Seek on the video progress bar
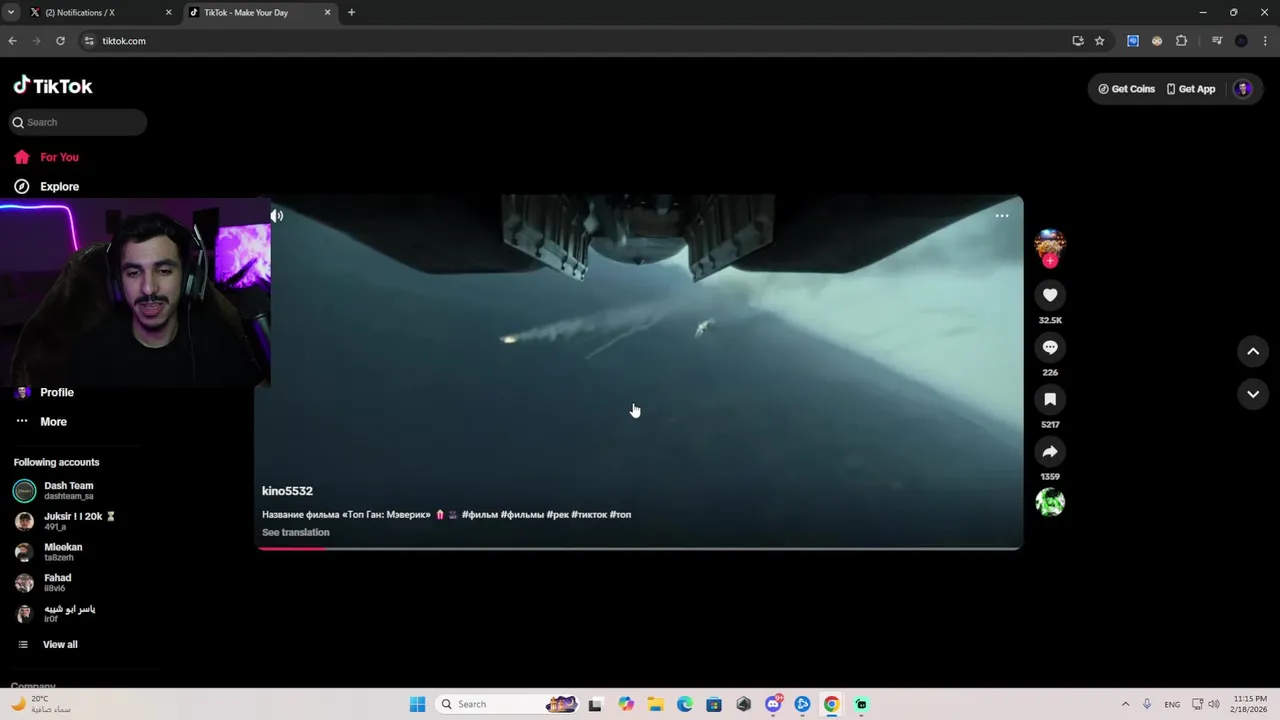The image size is (1280, 720). pos(640,548)
